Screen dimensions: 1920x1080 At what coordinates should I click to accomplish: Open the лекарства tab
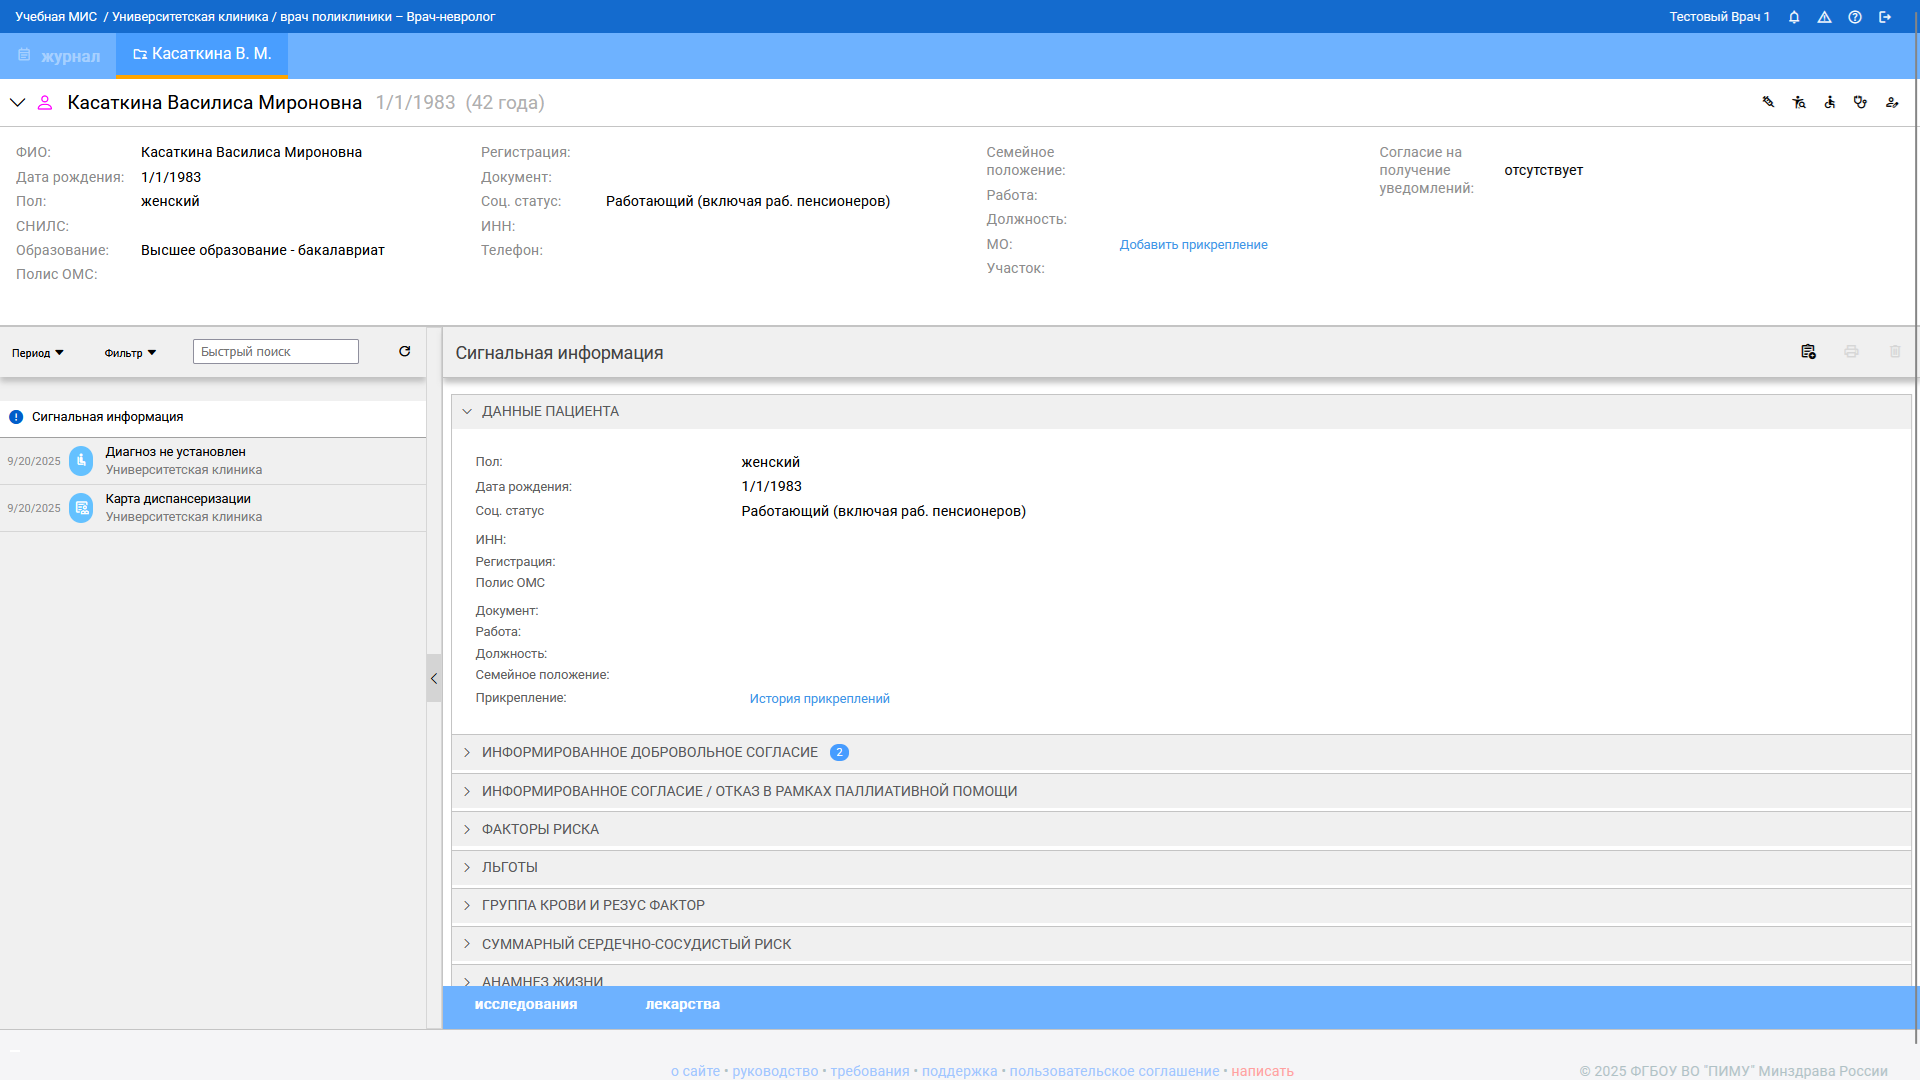[x=682, y=1004]
